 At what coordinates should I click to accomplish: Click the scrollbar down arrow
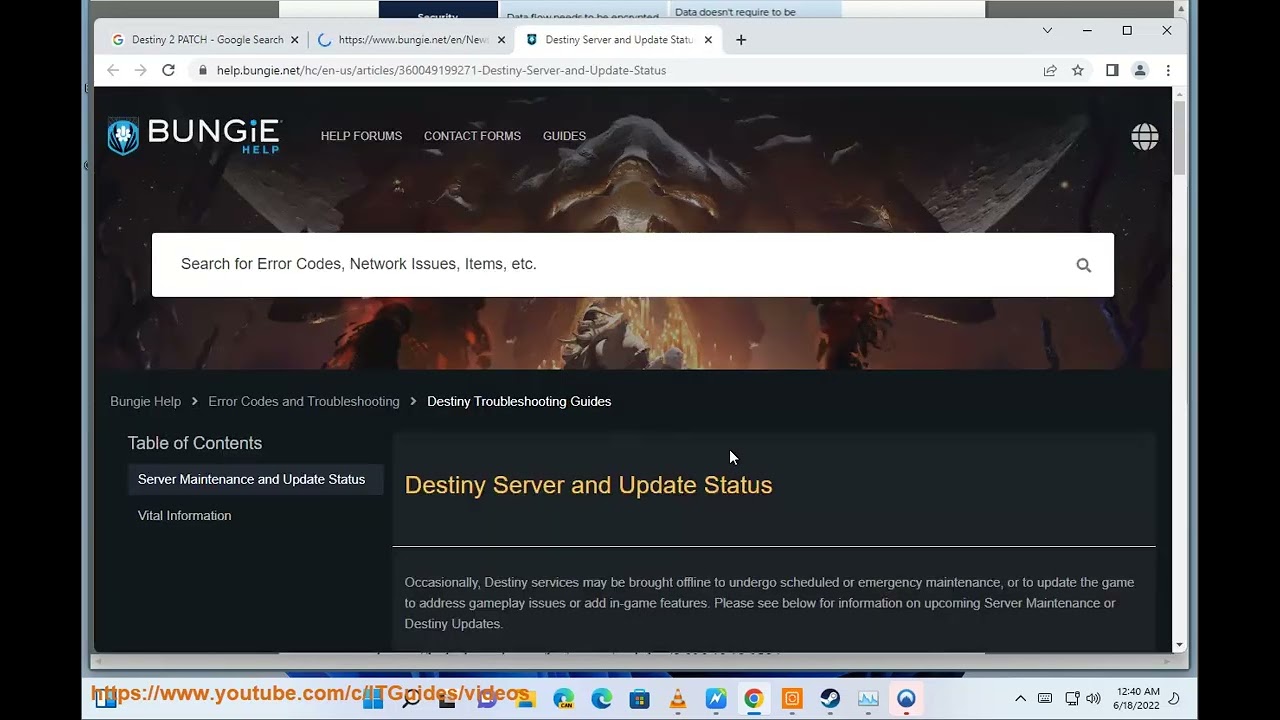[1179, 646]
